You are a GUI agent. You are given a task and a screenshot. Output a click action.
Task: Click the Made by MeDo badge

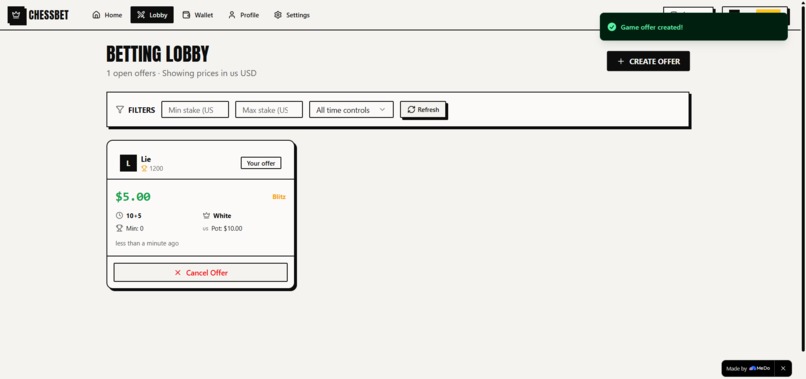(748, 368)
